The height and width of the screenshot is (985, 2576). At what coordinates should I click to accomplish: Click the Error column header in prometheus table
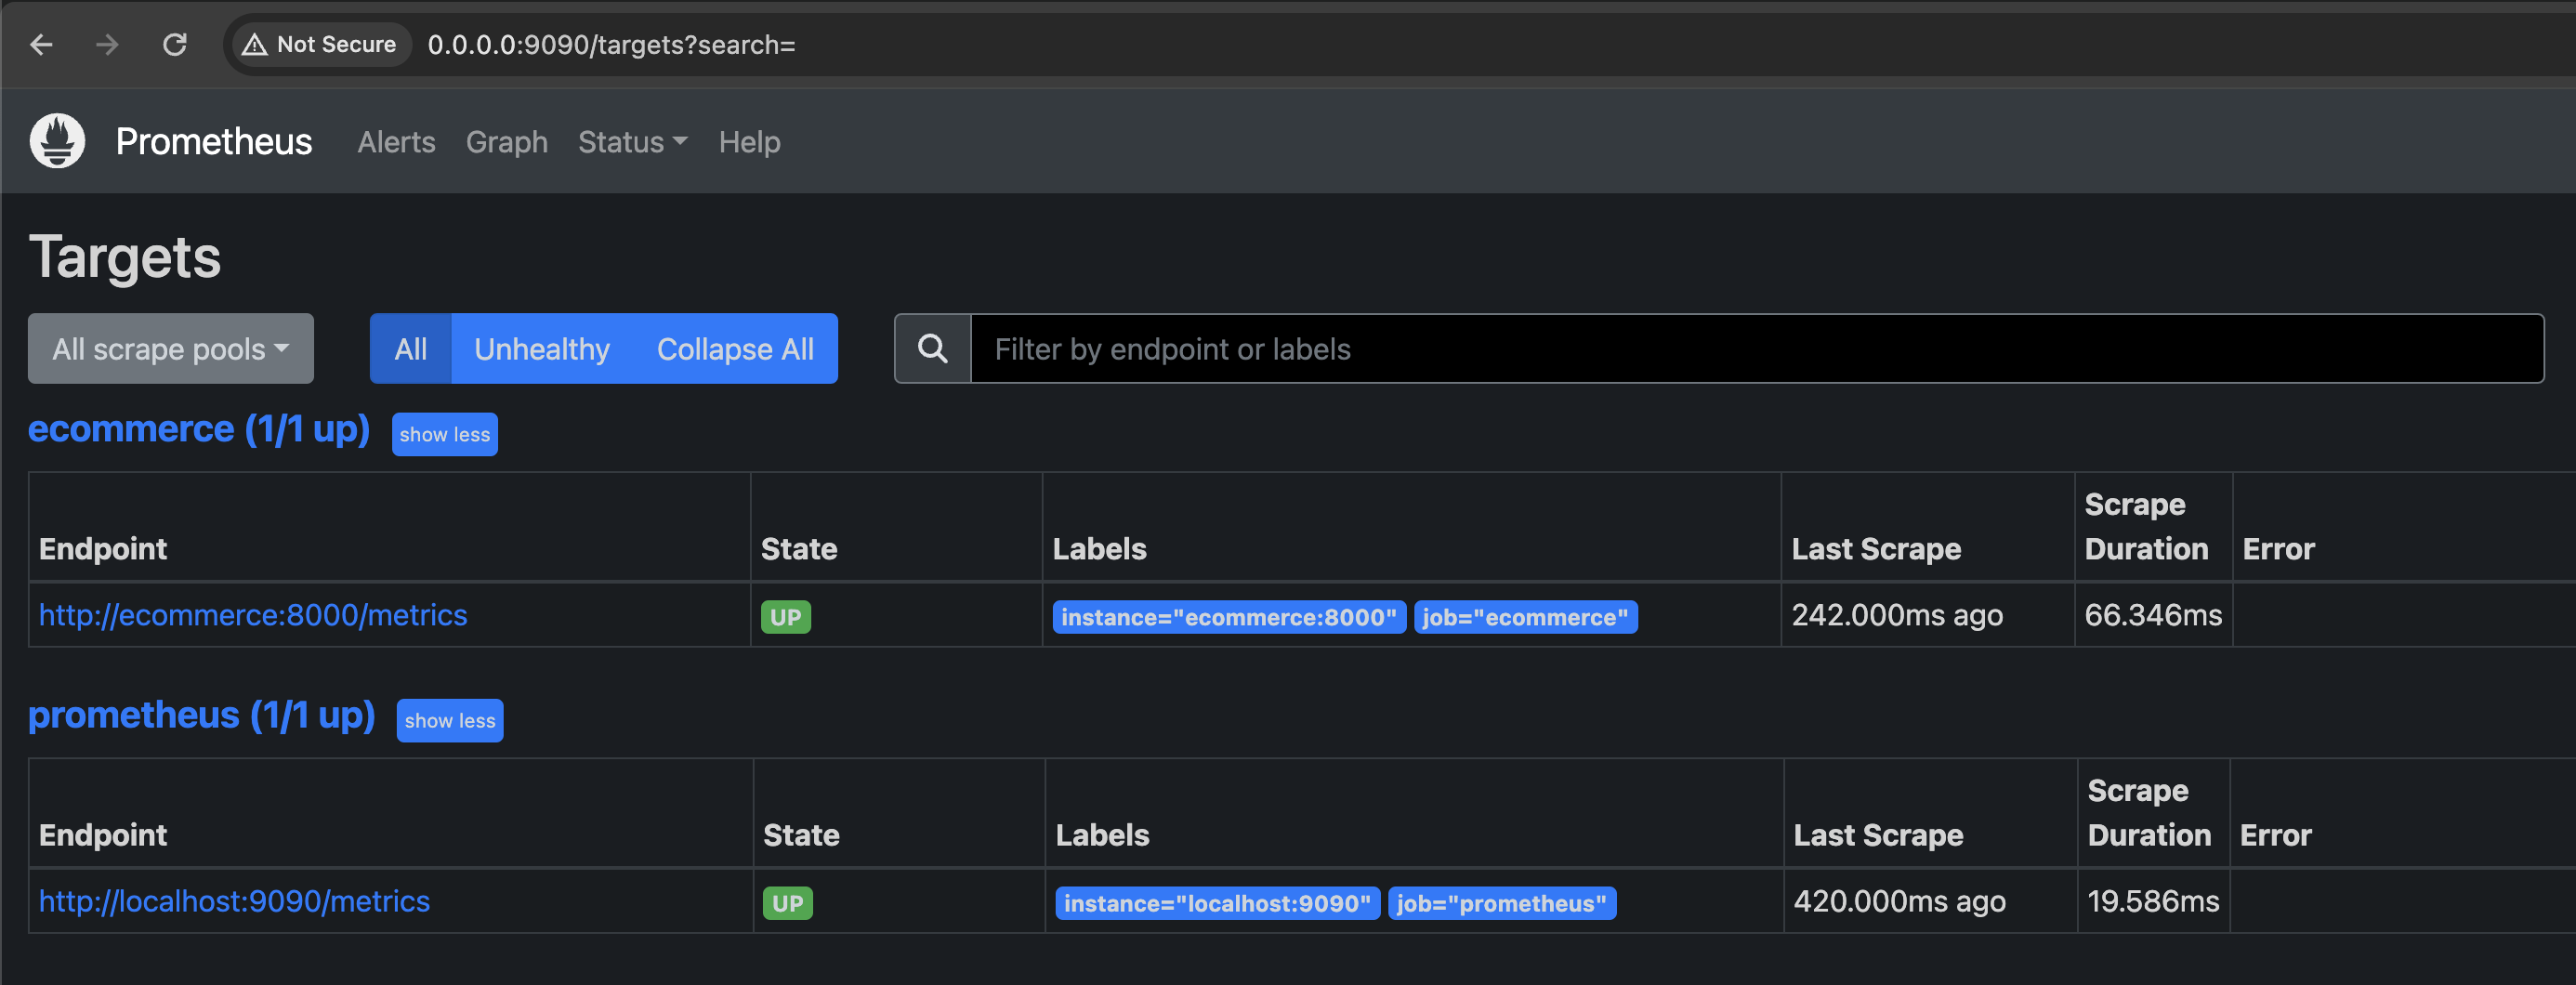pos(2275,835)
